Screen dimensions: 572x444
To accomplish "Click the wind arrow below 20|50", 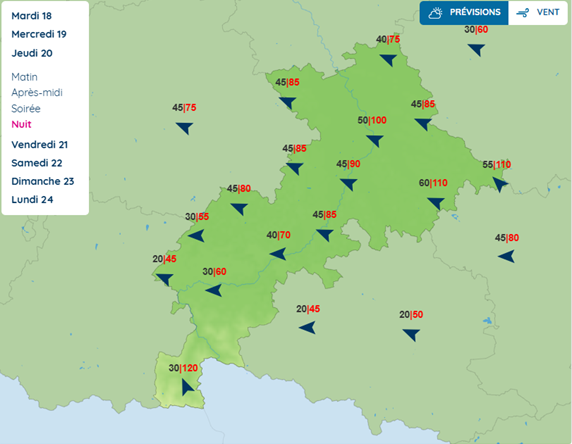I will pos(411,335).
